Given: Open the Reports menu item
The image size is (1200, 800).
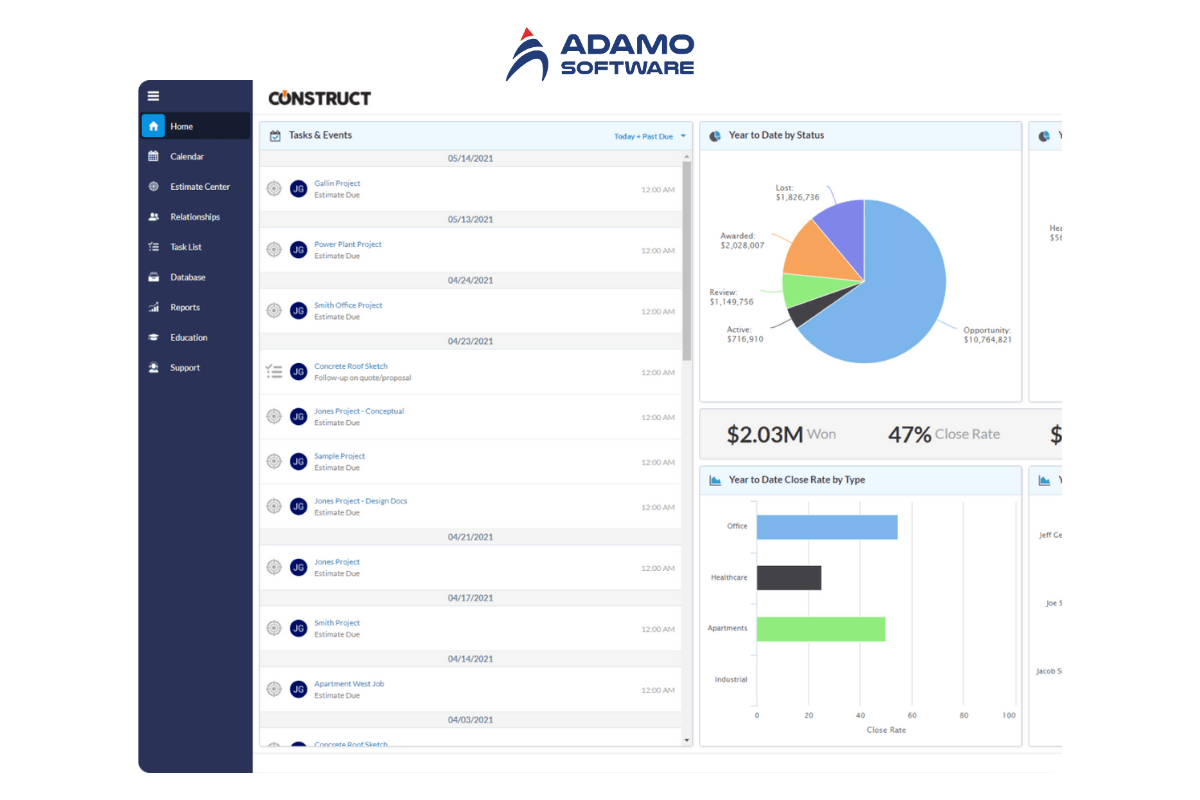Looking at the screenshot, I should point(185,308).
